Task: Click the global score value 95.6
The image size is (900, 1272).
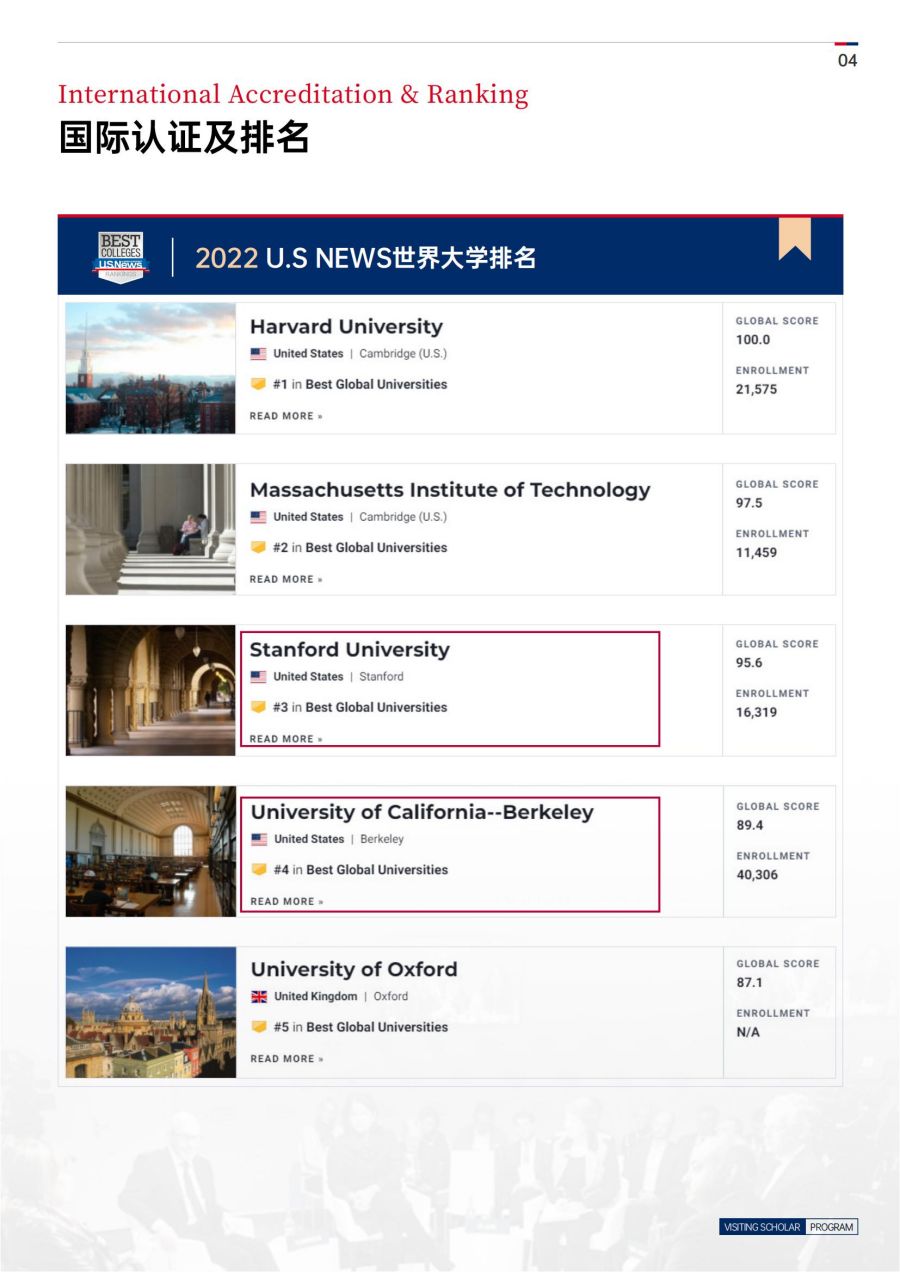Action: (x=749, y=663)
